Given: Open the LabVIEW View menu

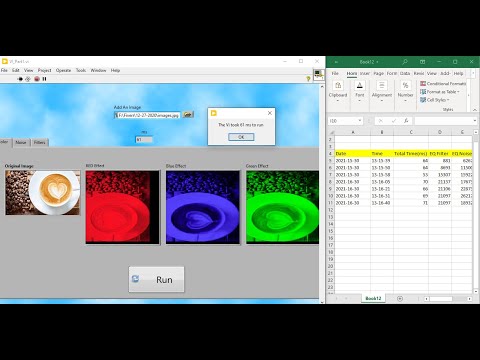Looking at the screenshot, I should (29, 70).
